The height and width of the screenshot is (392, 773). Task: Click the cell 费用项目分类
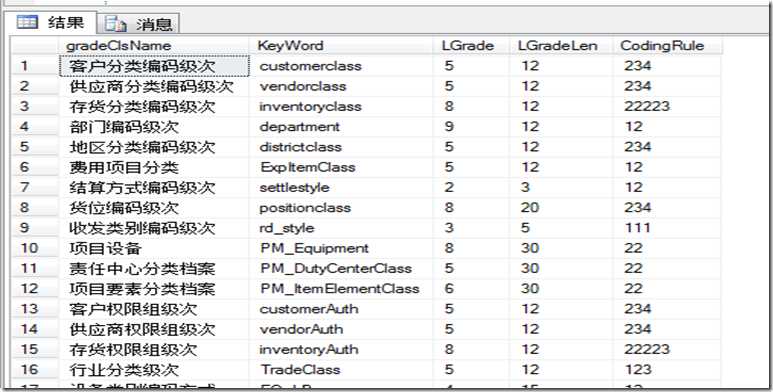pos(154,167)
